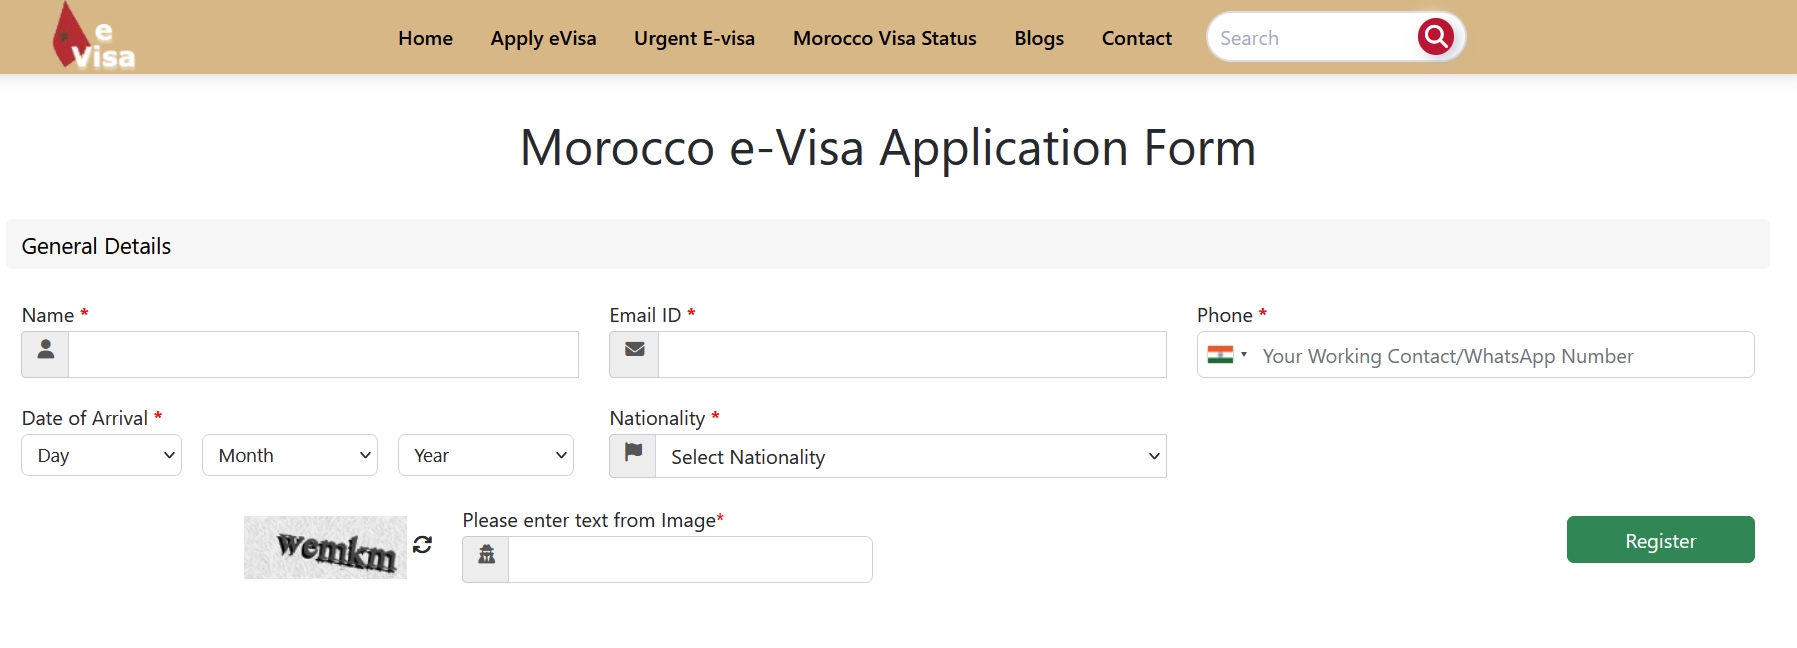The width and height of the screenshot is (1797, 648).
Task: Click the captcha image
Action: coord(325,547)
